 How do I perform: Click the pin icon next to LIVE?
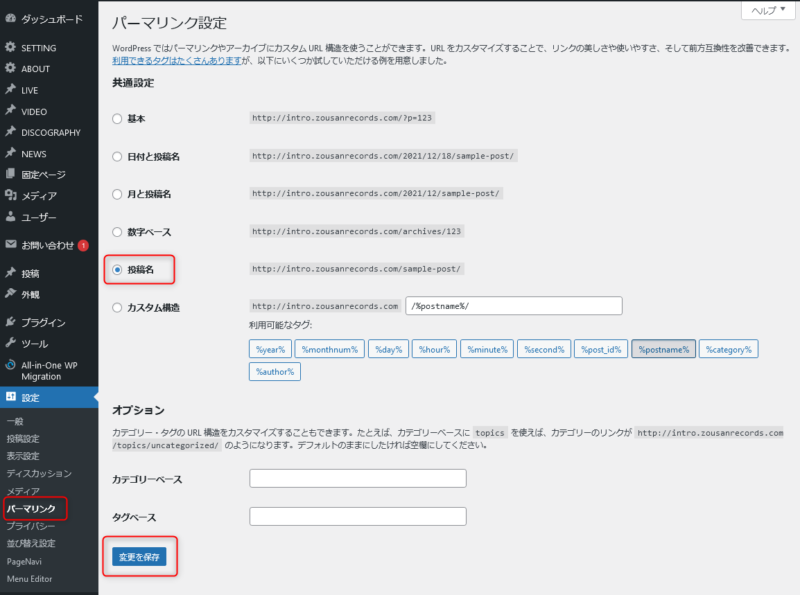(10, 90)
